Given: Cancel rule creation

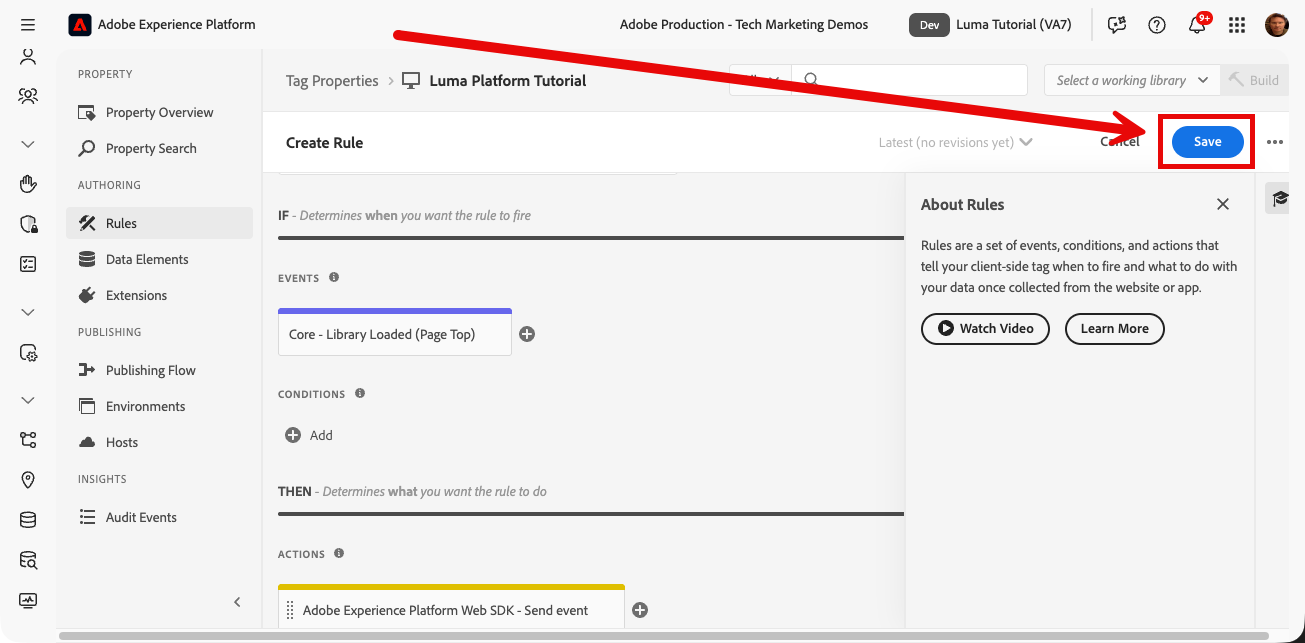Looking at the screenshot, I should [x=1120, y=142].
